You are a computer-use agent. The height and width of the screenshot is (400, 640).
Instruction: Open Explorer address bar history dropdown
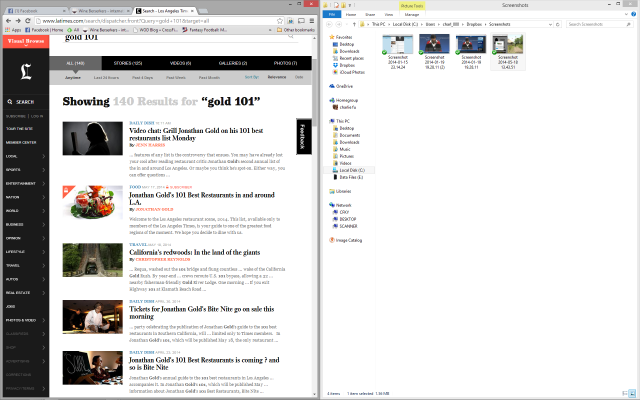[x=550, y=24]
